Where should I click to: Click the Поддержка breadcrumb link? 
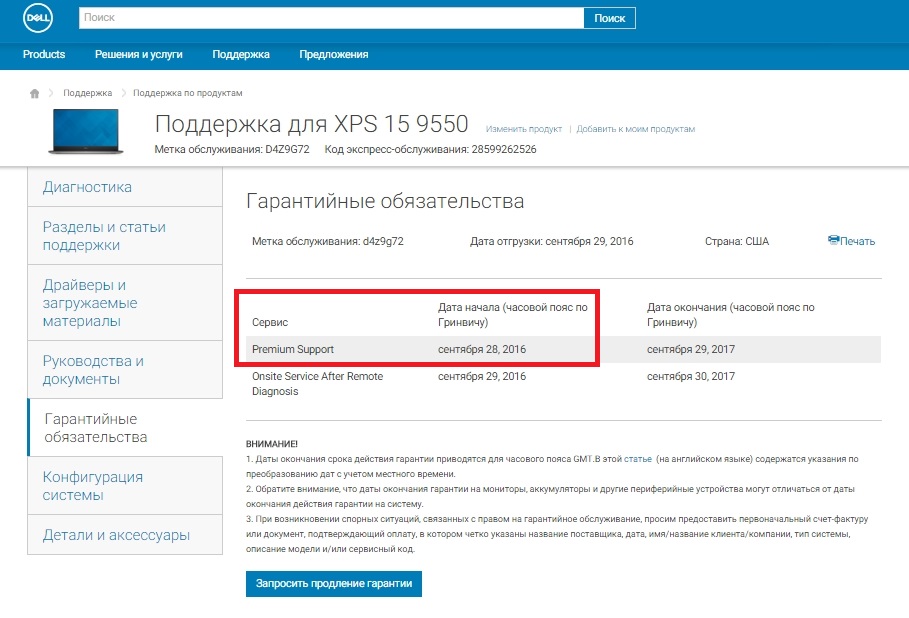click(88, 93)
